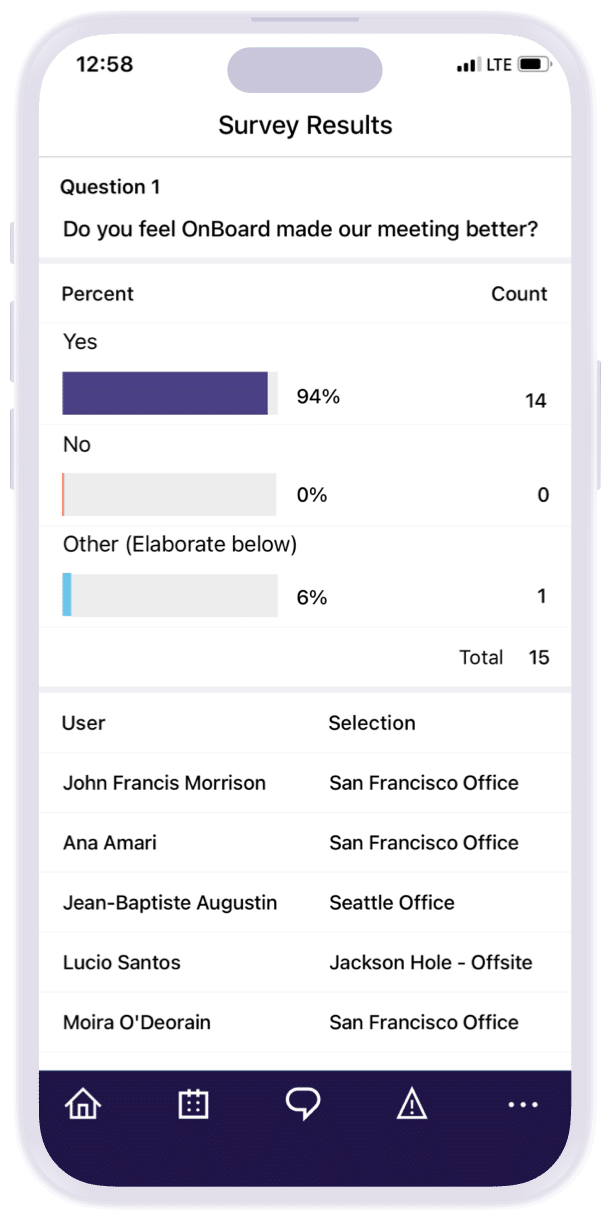
Task: Click the Selection column header
Action: tap(372, 723)
